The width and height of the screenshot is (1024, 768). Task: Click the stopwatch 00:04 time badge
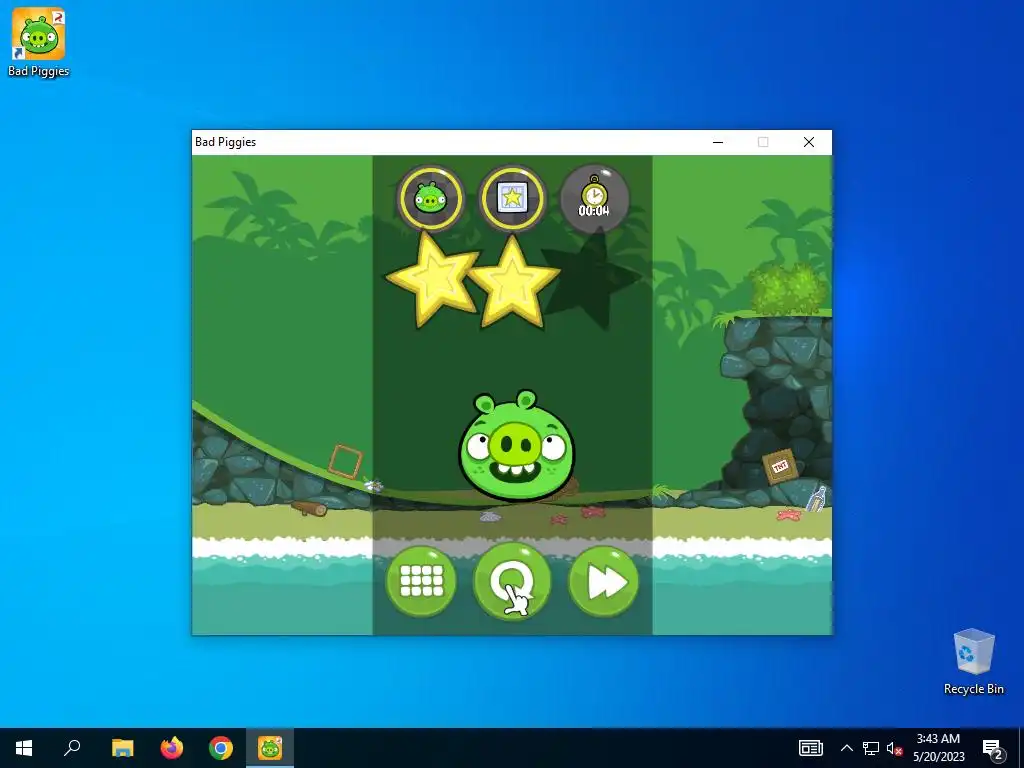coord(594,199)
